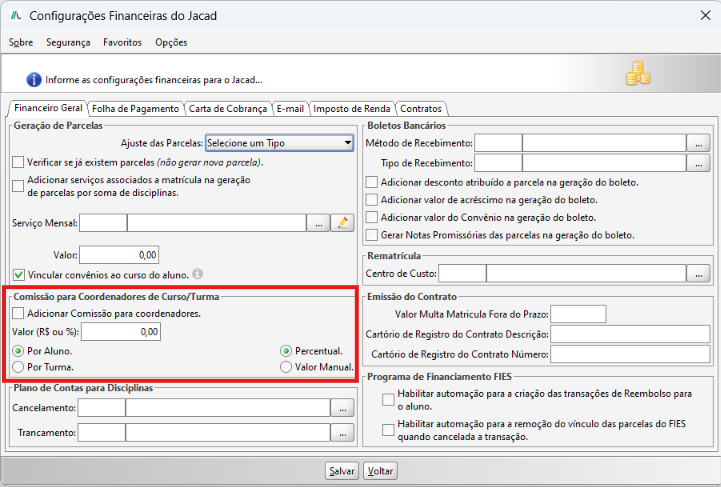Click the Serviço Mensal code field
Image resolution: width=721 pixels, height=487 pixels.
click(103, 223)
